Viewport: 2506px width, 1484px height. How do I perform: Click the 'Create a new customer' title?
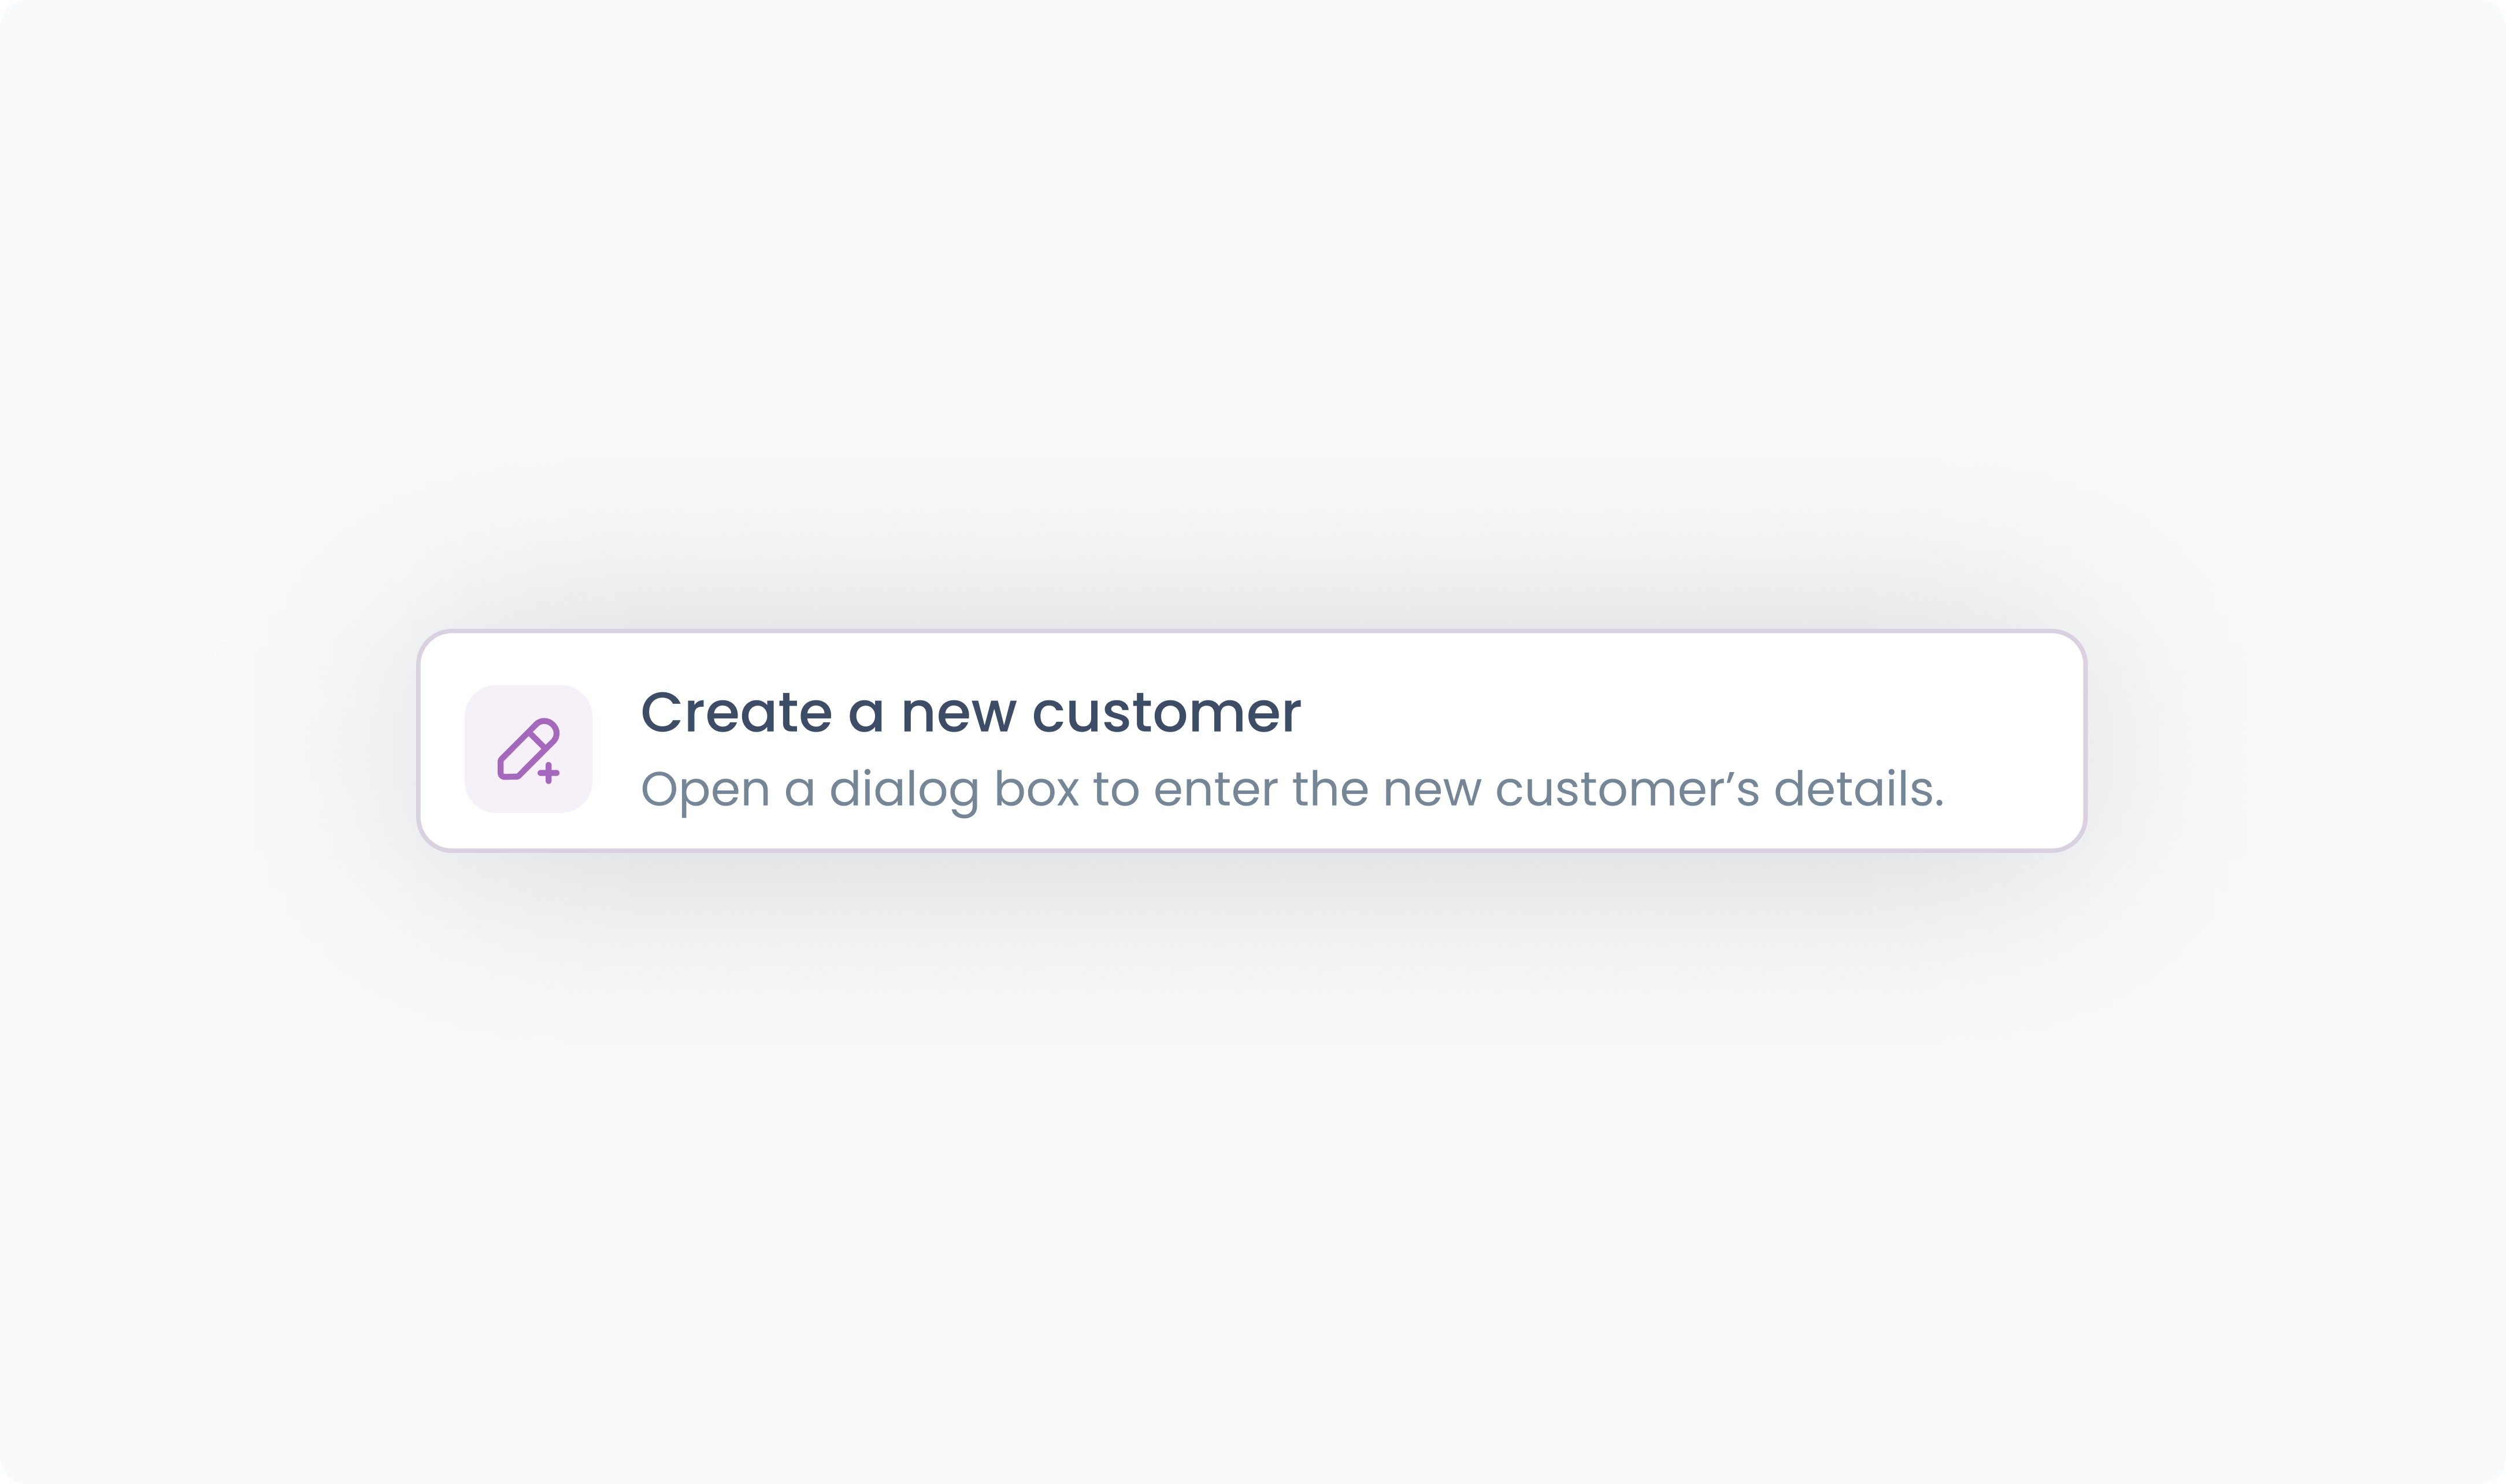(970, 713)
